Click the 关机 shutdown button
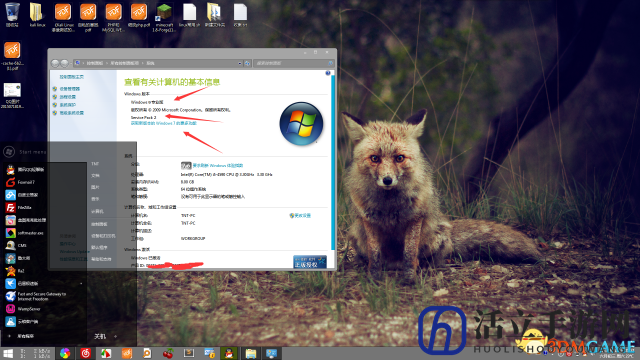The image size is (640, 360). coord(100,336)
